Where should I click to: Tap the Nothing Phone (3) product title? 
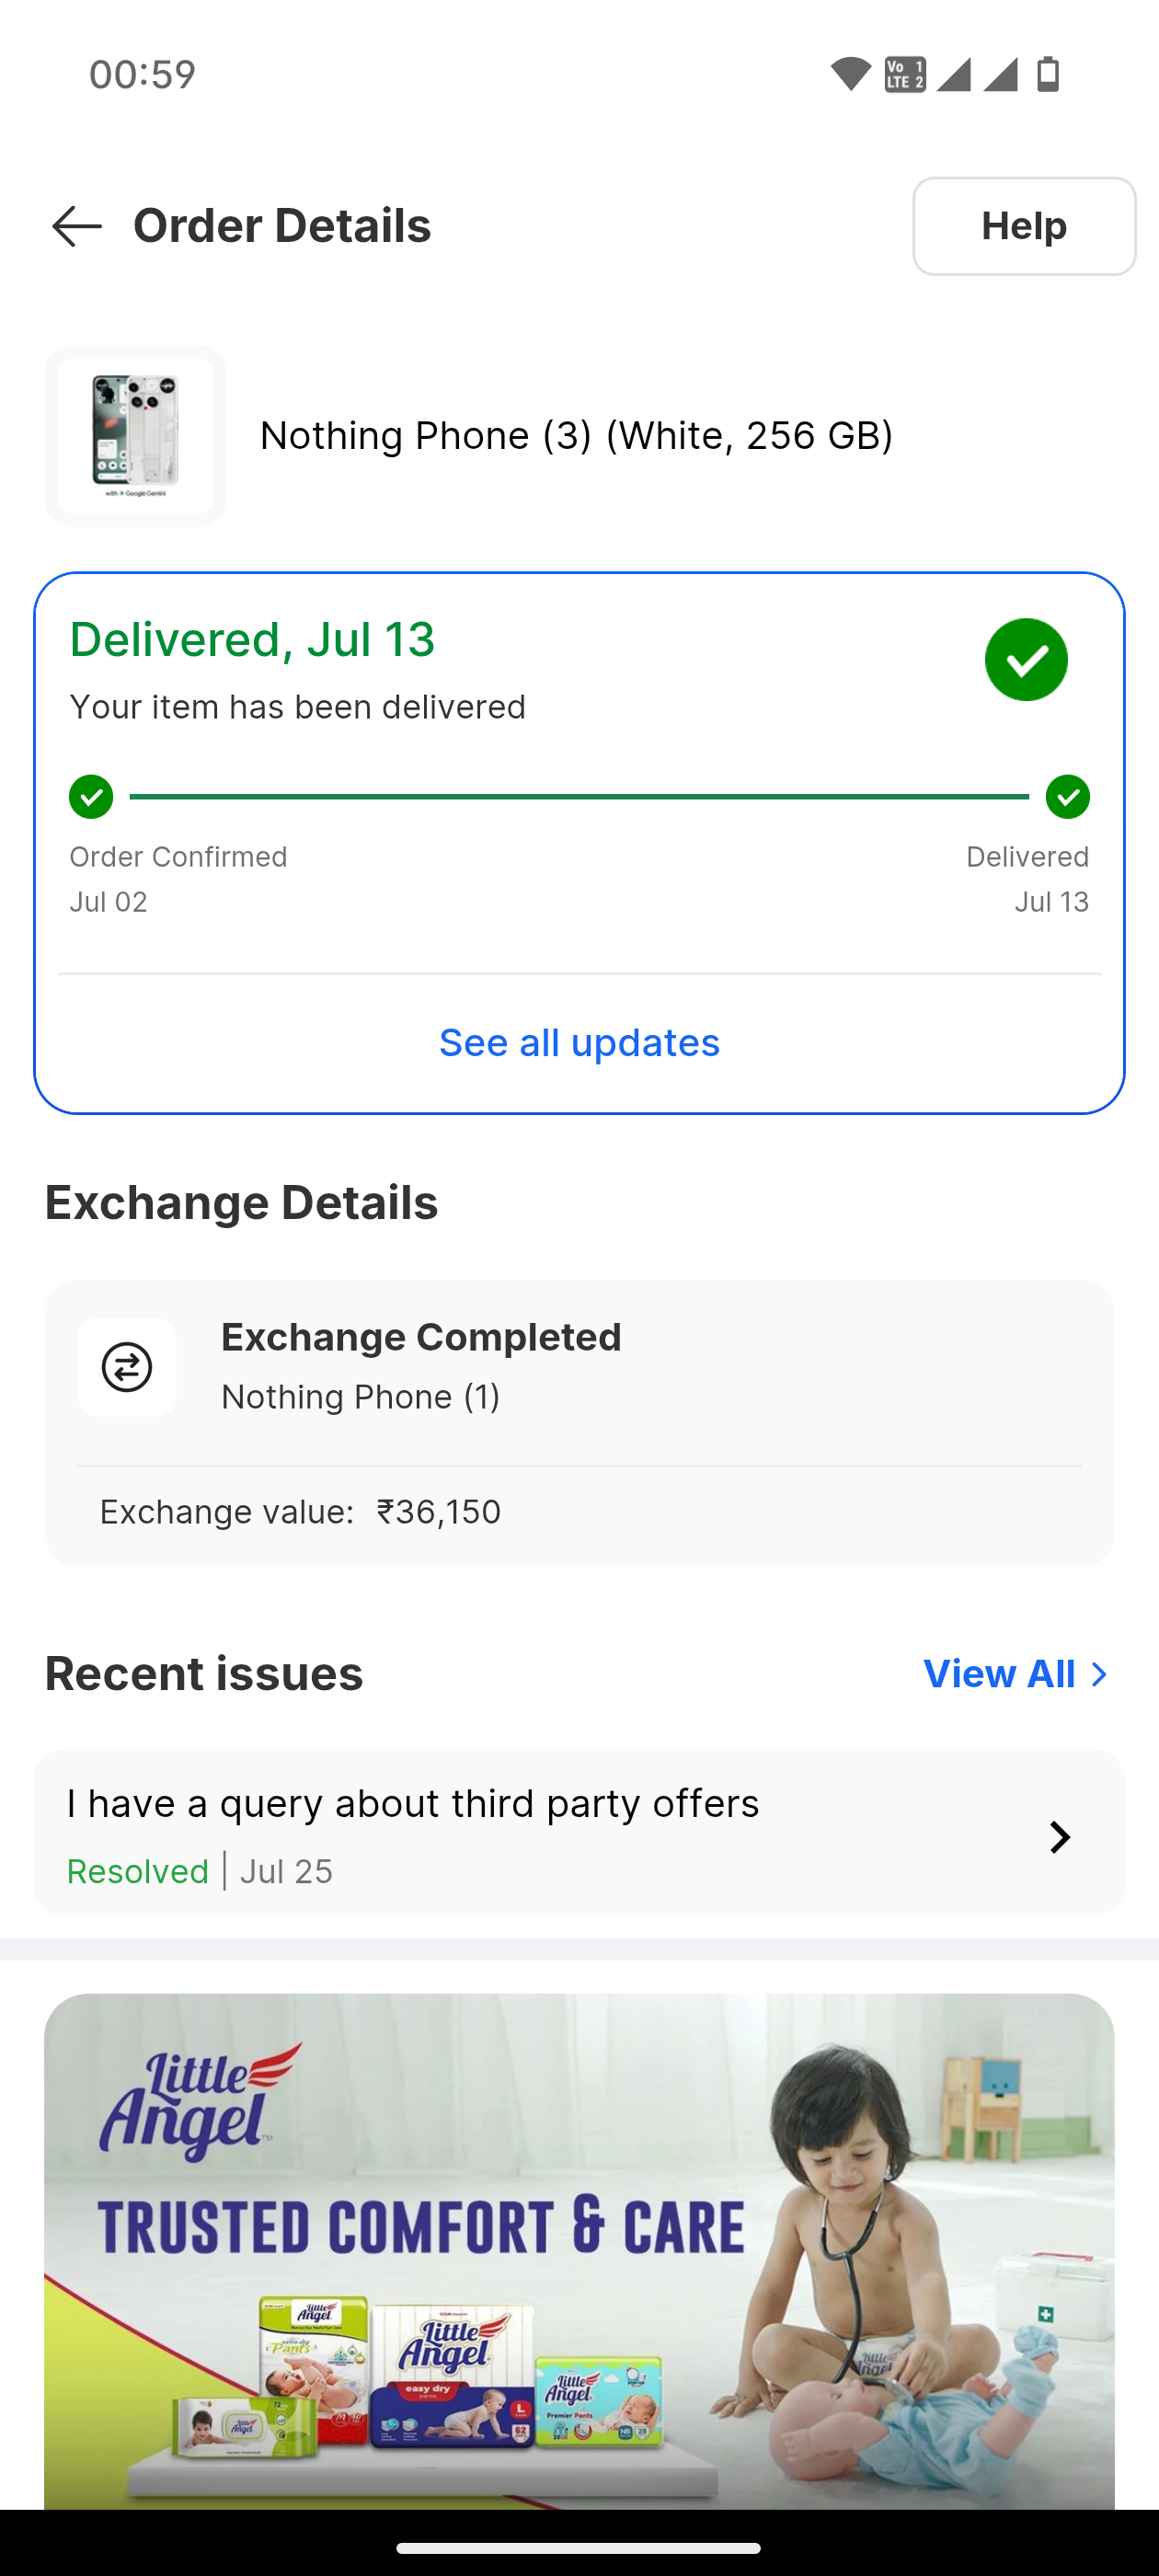click(x=576, y=436)
